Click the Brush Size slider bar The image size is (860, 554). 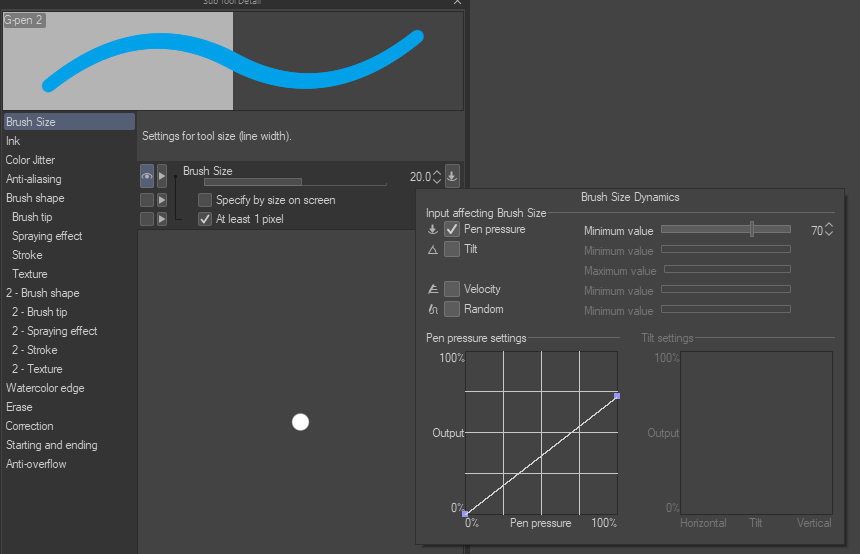(295, 182)
